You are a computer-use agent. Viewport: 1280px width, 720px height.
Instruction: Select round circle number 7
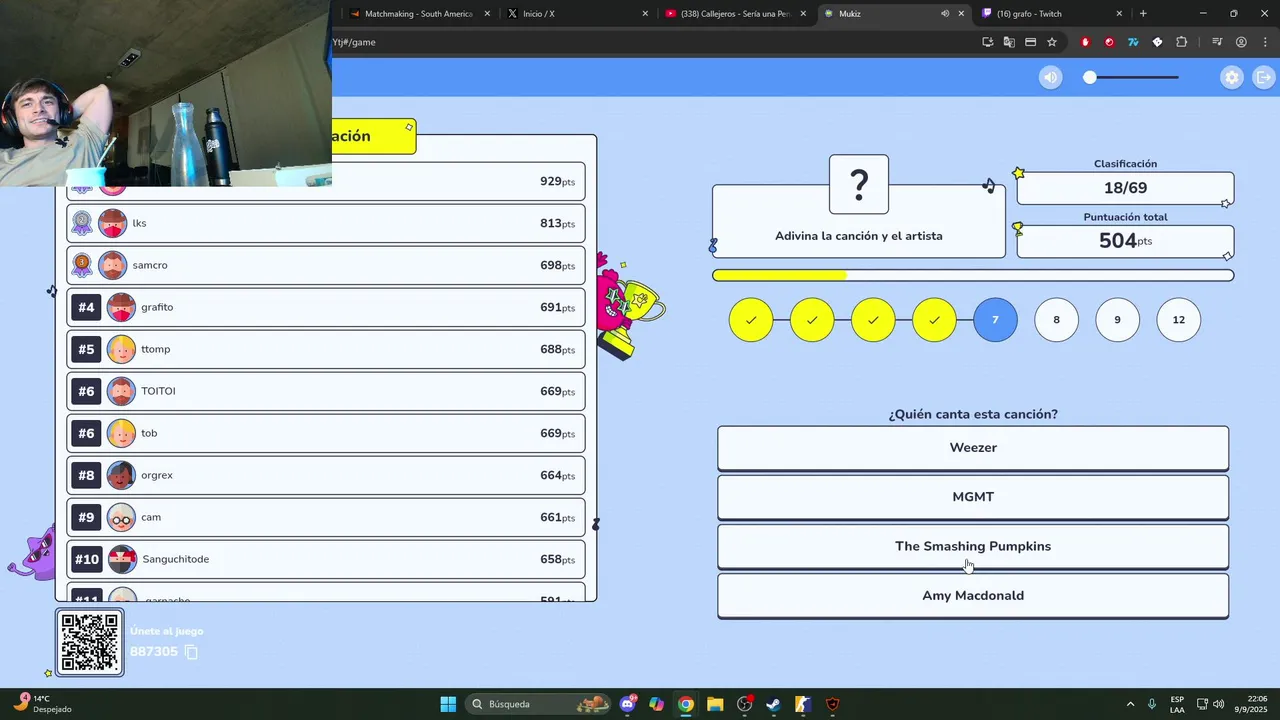click(x=995, y=320)
